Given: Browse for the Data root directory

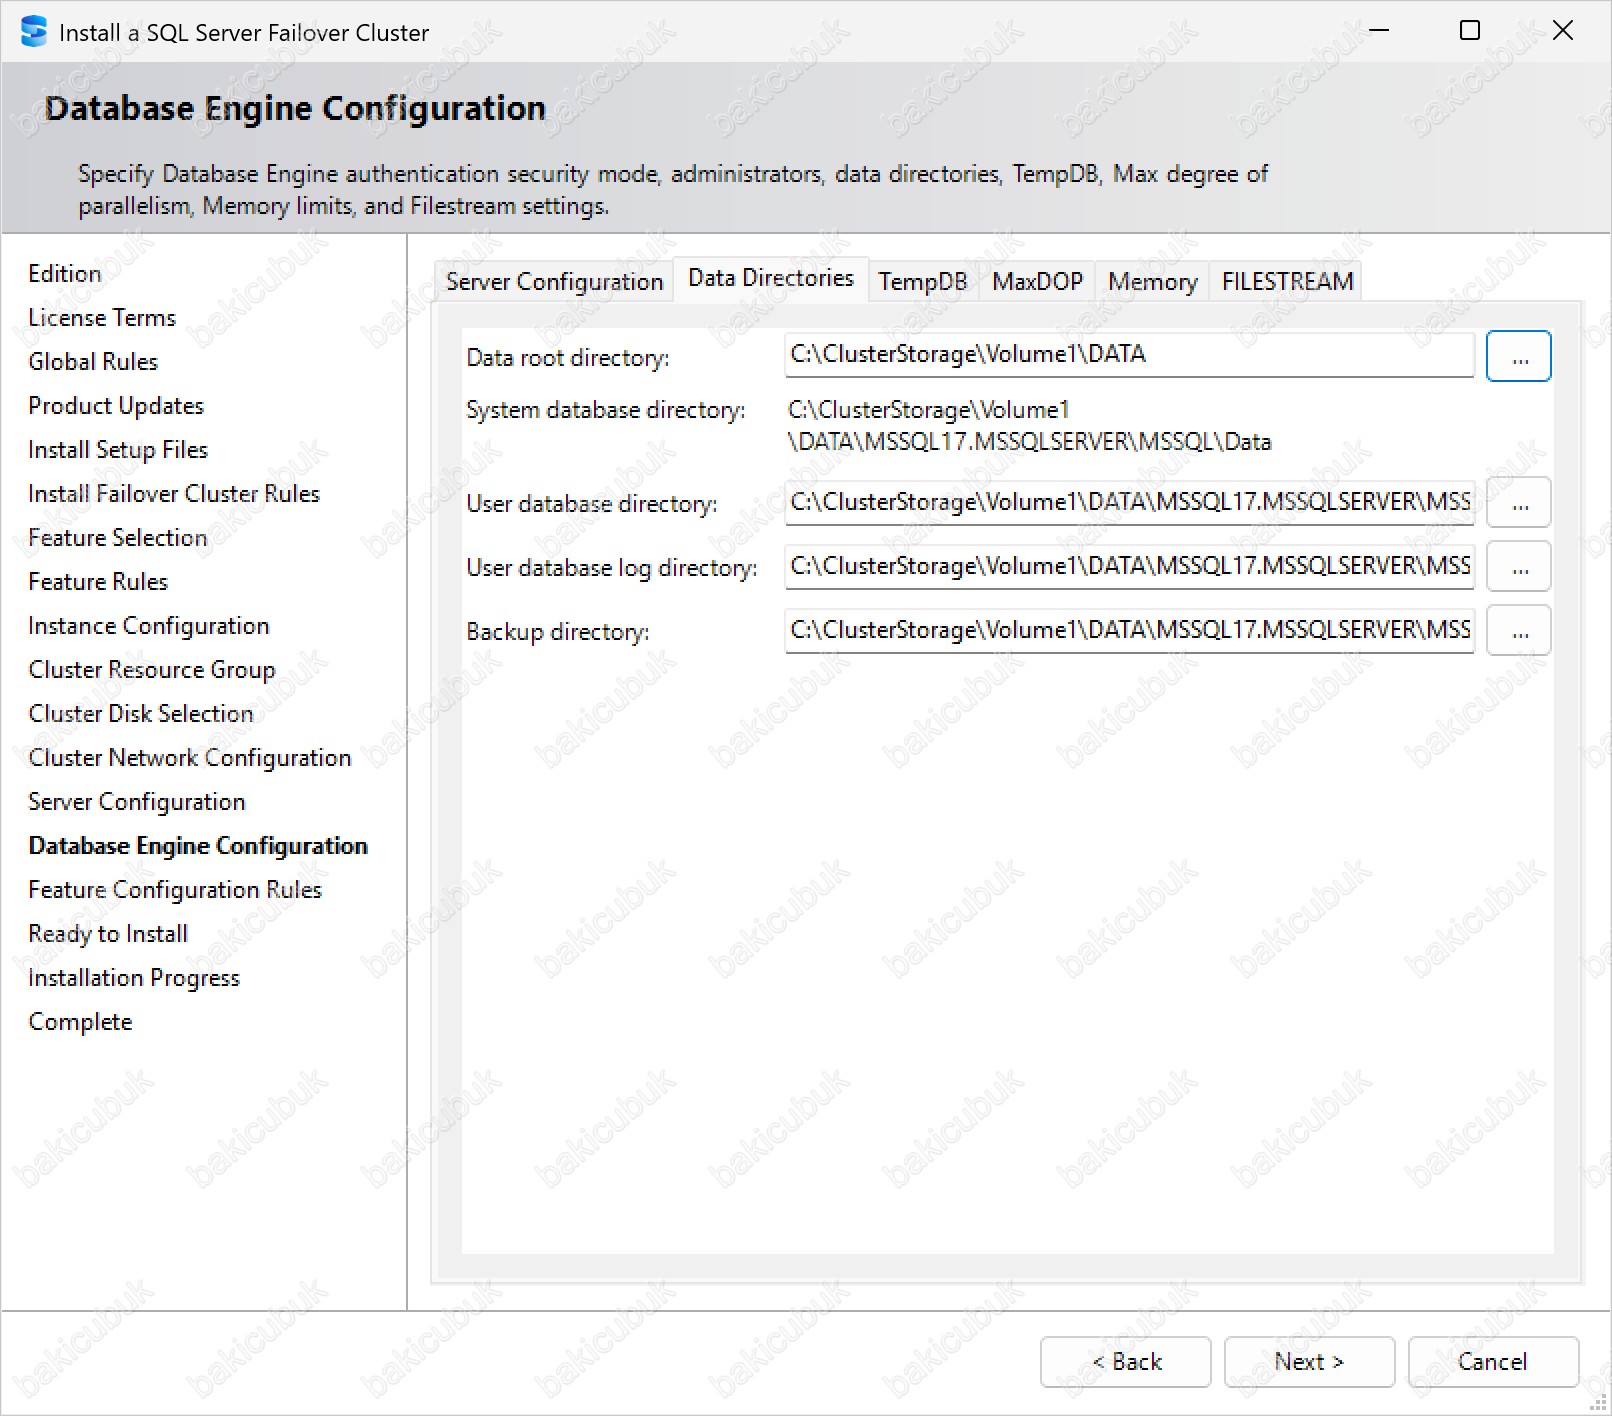Looking at the screenshot, I should pyautogui.click(x=1518, y=357).
